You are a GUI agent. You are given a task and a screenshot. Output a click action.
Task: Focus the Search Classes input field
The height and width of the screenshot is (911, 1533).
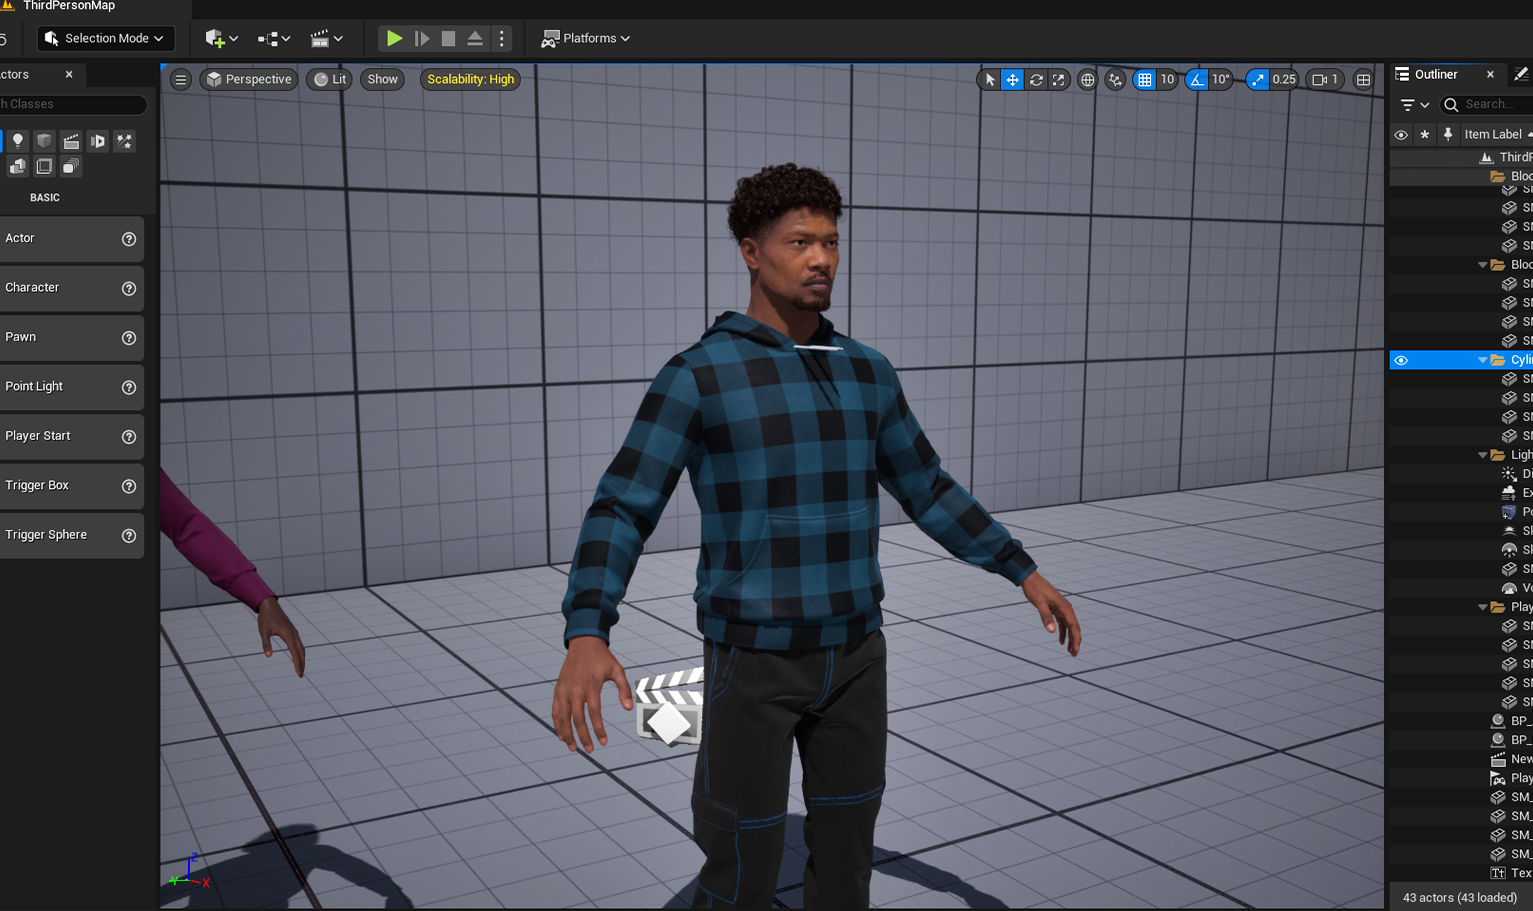(72, 104)
